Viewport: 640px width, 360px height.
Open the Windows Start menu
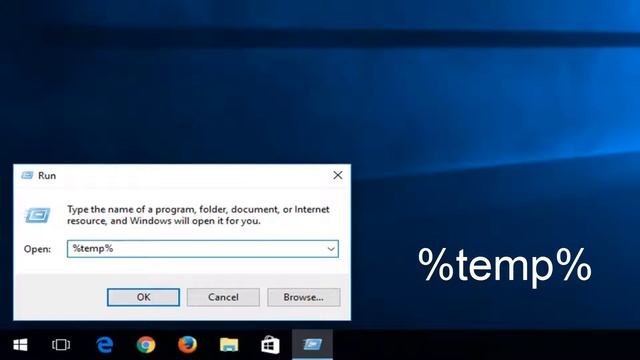(x=20, y=345)
